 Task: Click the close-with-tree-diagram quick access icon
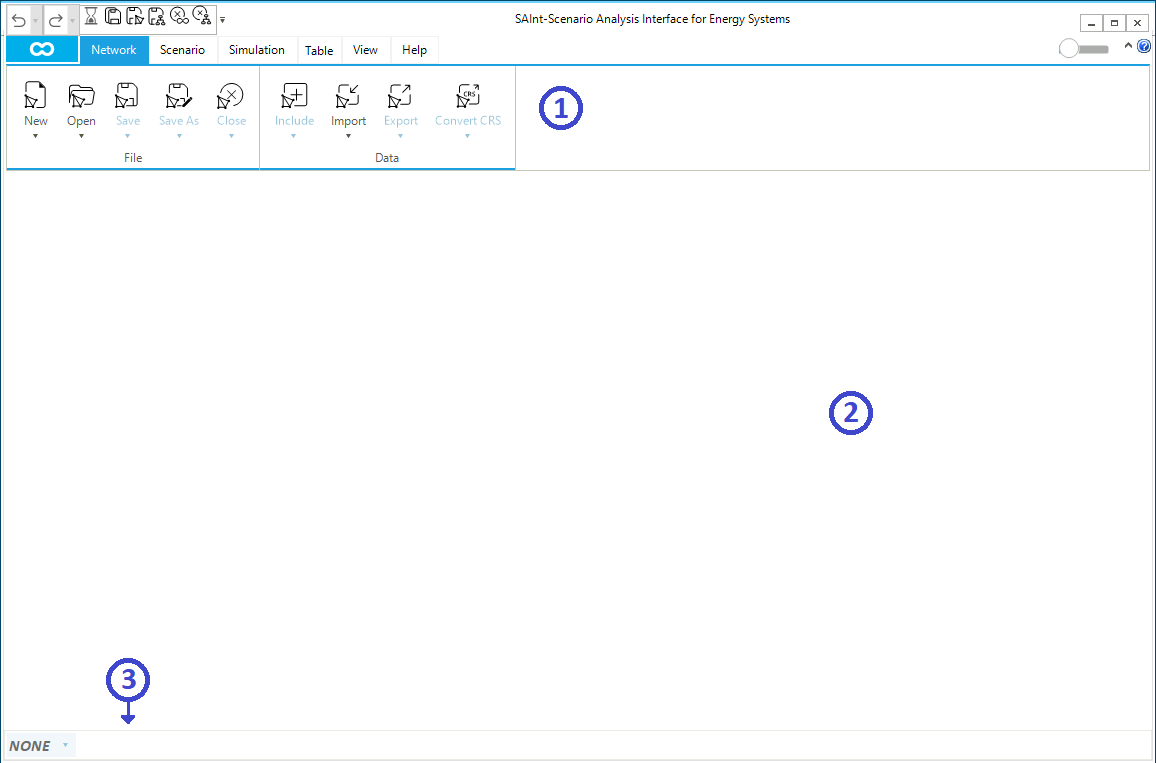pos(201,15)
